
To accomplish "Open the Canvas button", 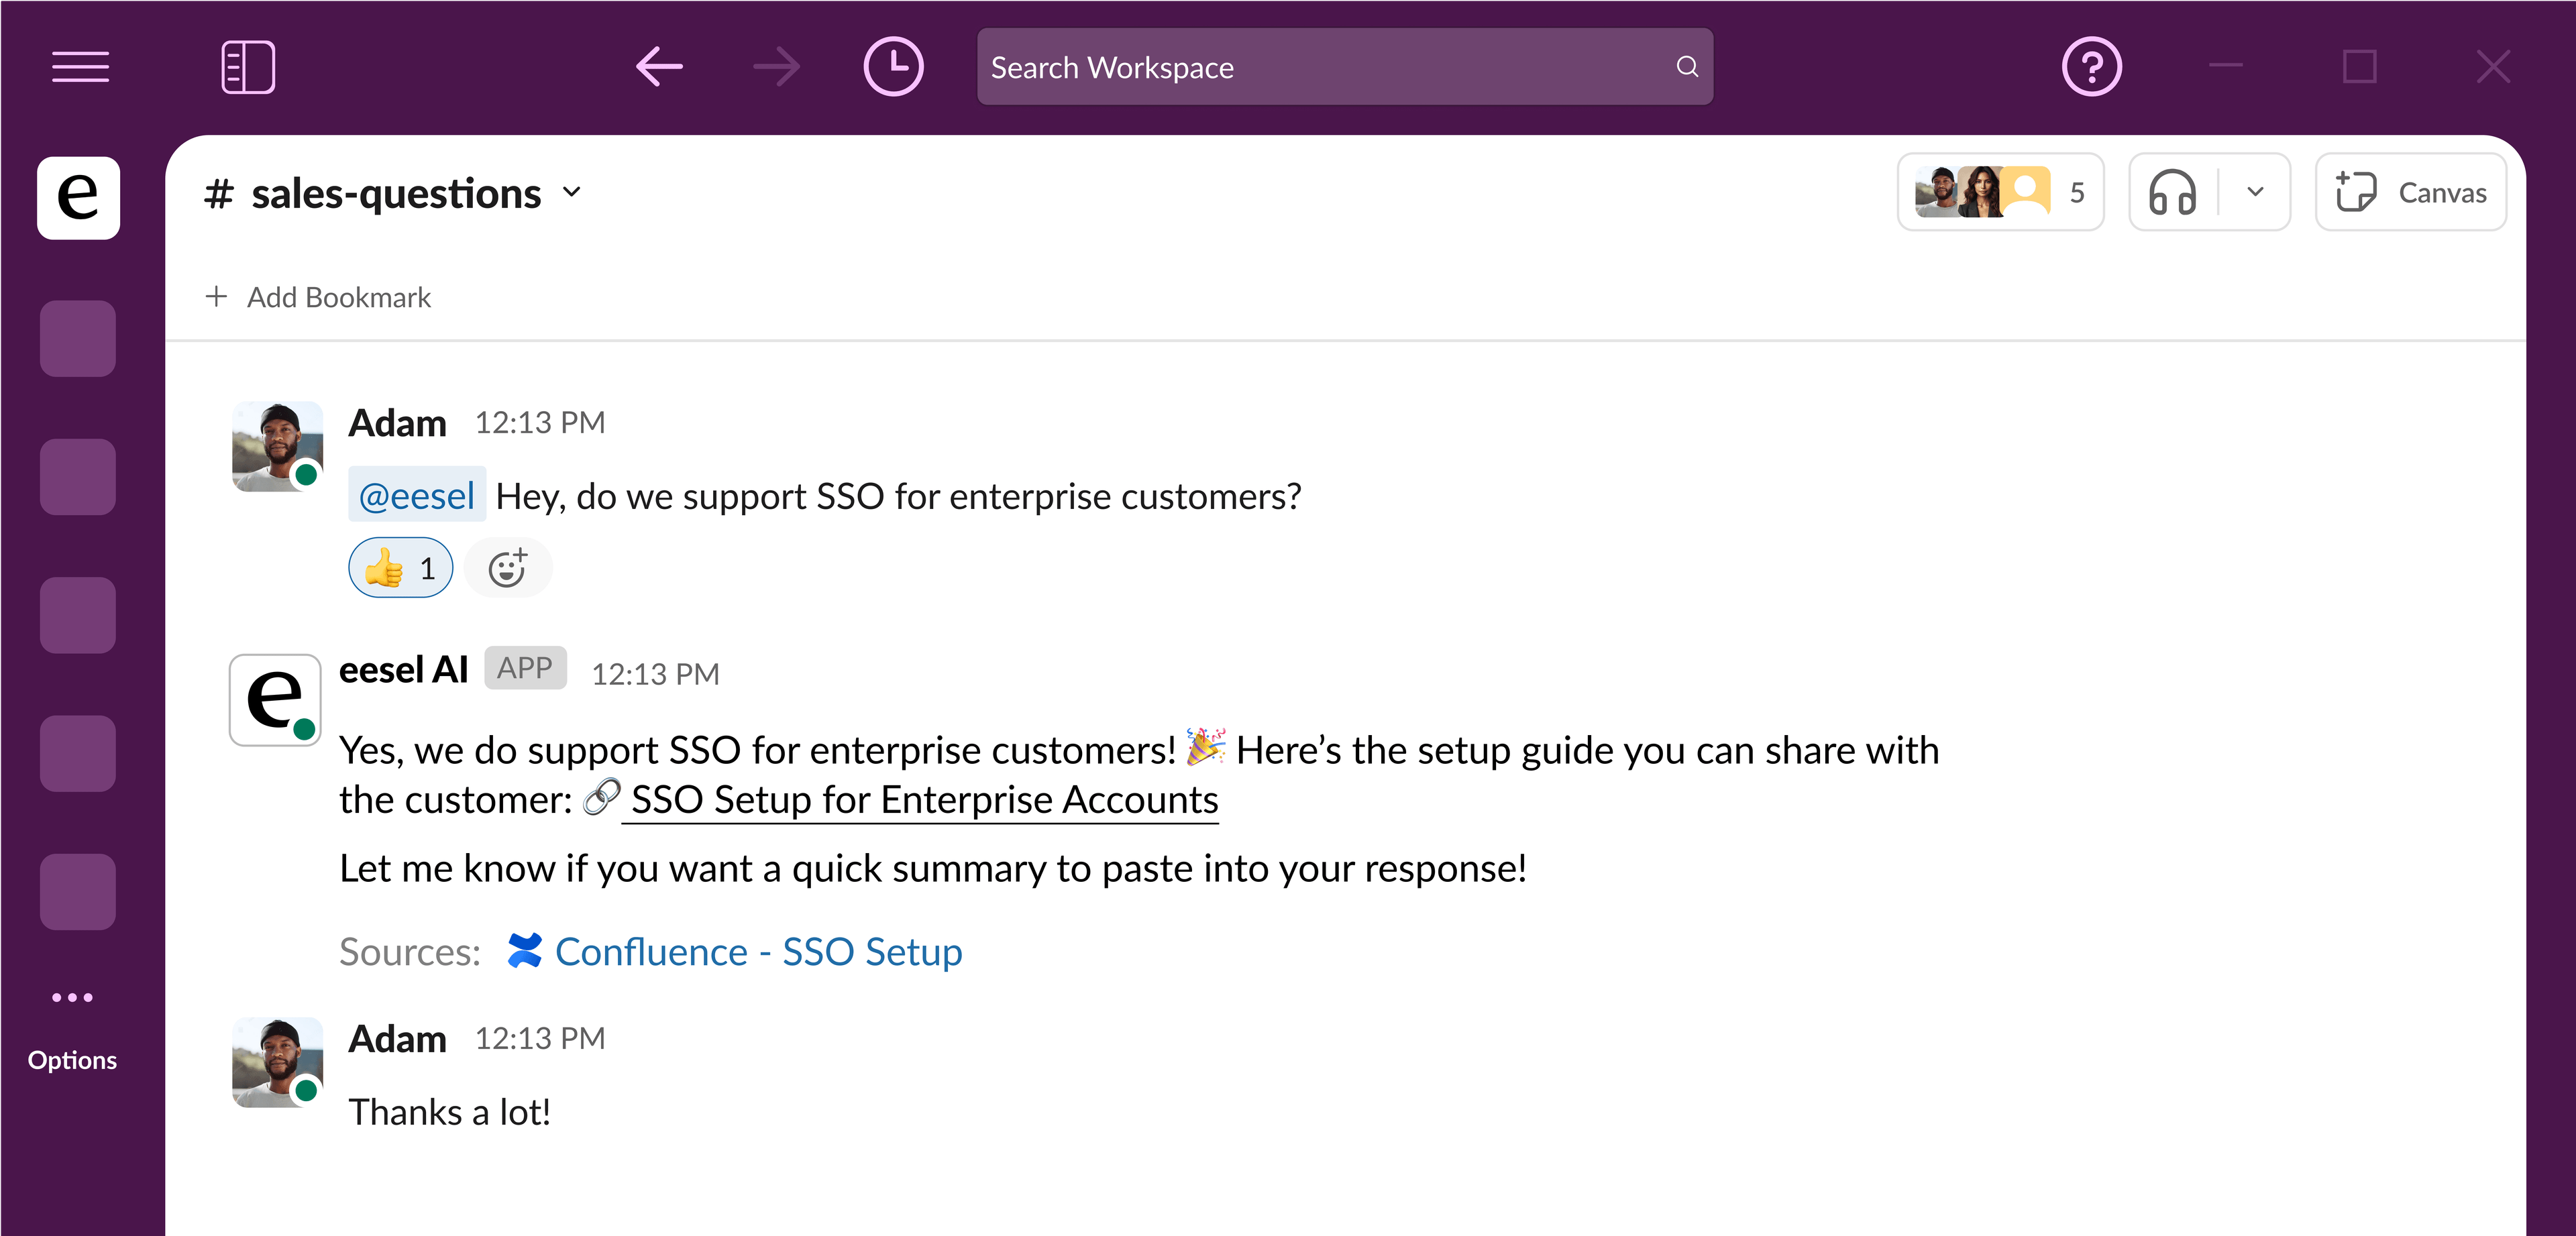I will pos(2411,192).
